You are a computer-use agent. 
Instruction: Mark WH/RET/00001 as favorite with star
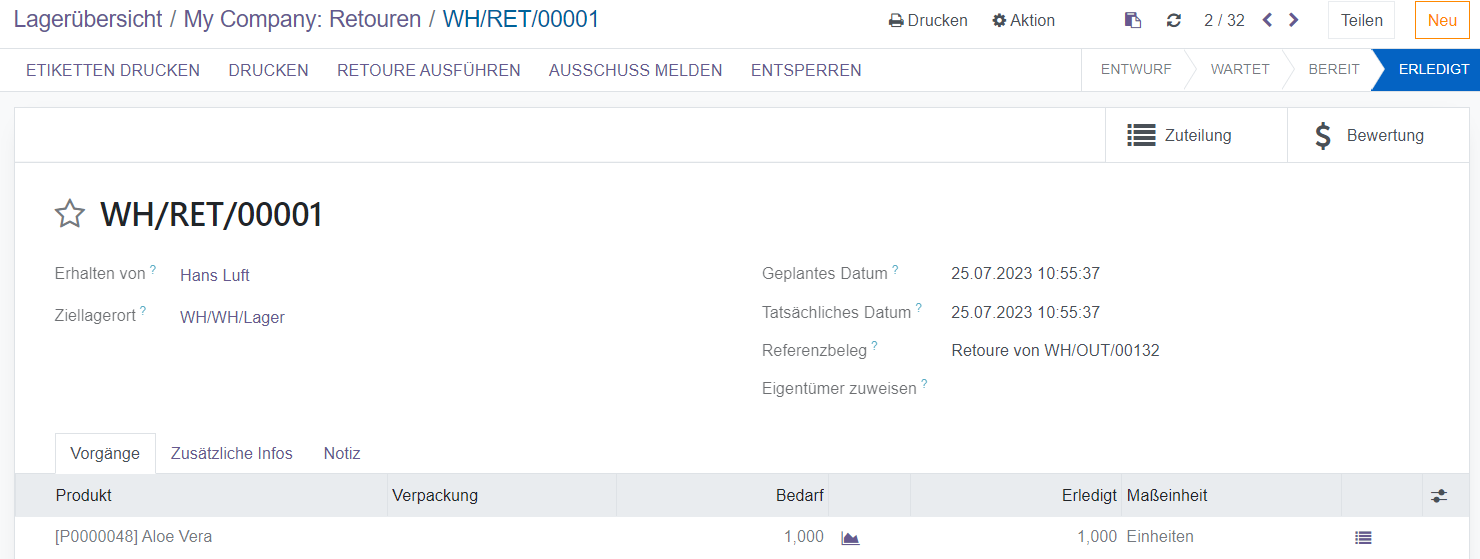tap(69, 214)
